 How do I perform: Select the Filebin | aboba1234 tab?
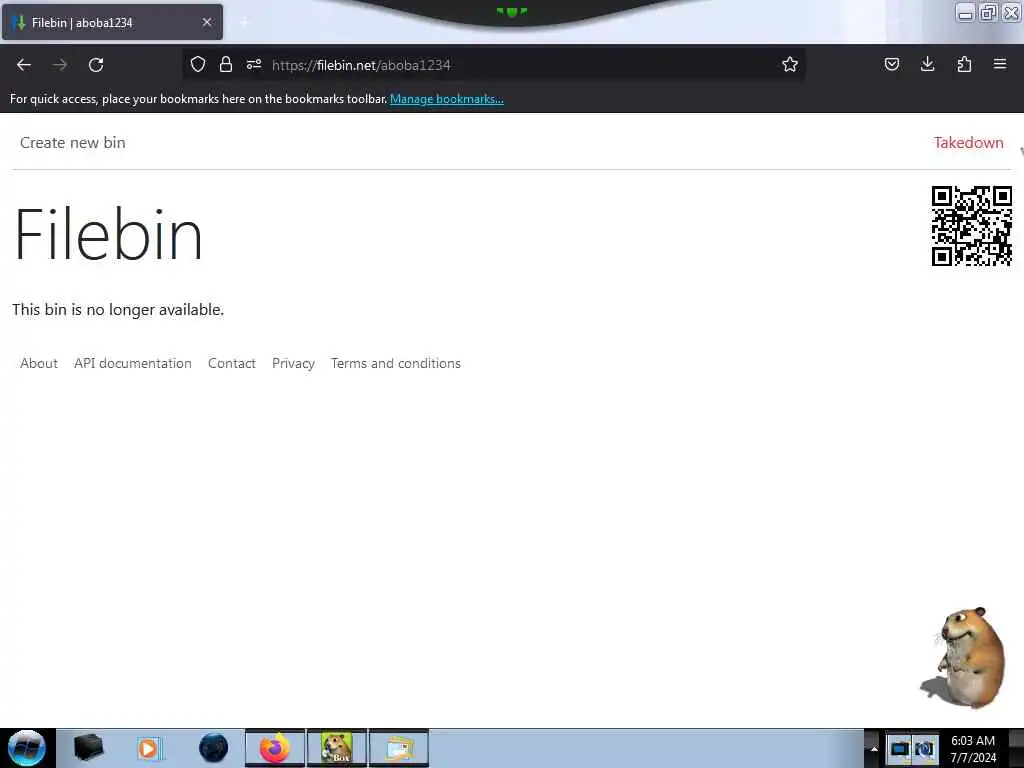112,22
